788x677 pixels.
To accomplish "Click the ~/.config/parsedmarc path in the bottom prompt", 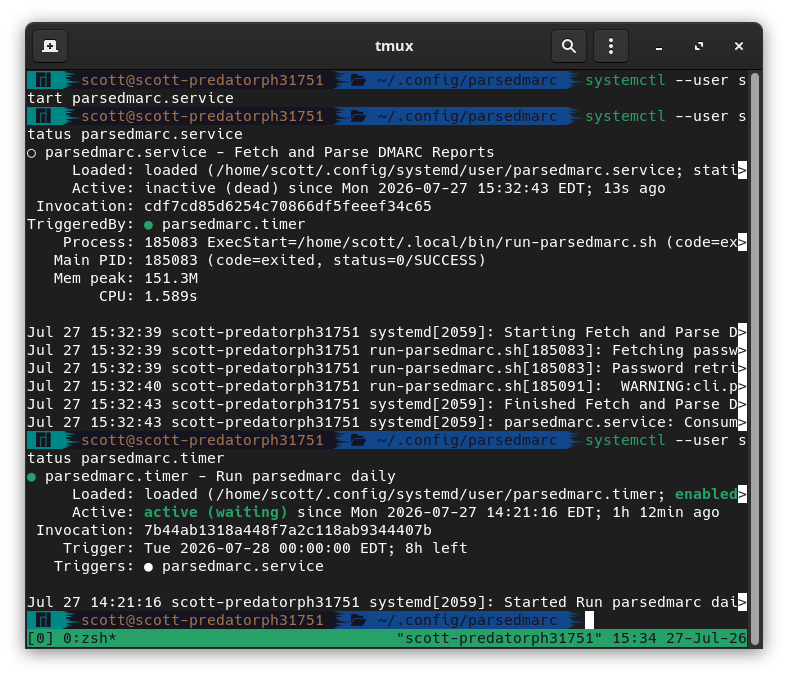I will click(x=467, y=621).
